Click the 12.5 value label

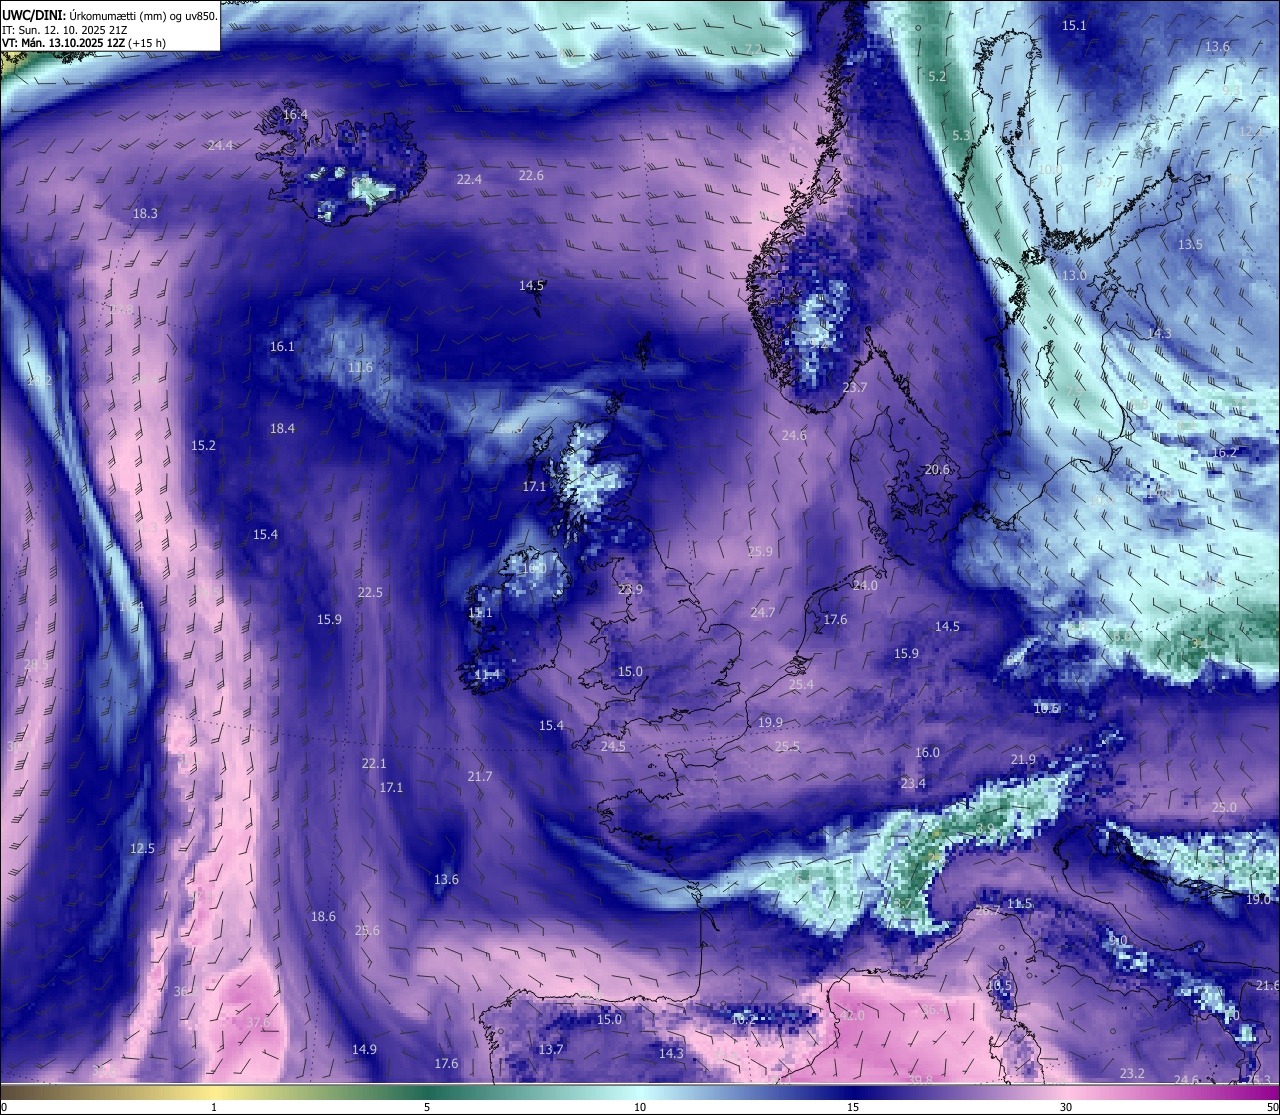[142, 848]
